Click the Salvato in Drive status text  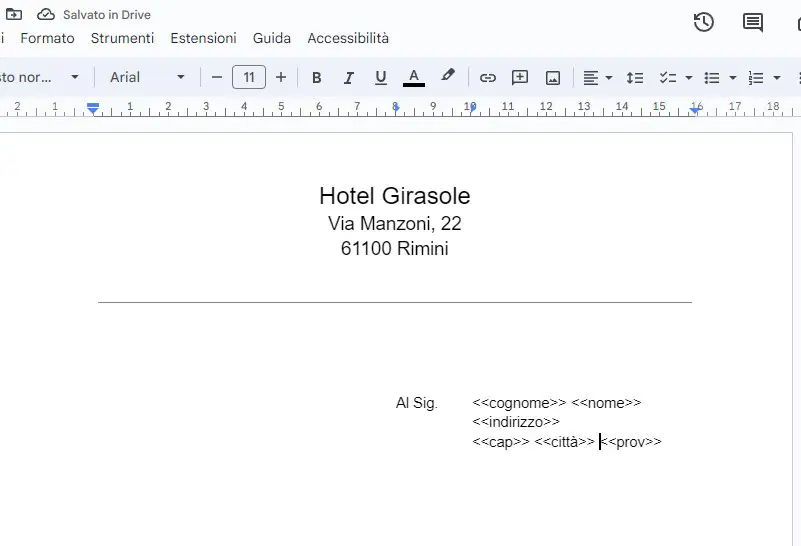(107, 15)
